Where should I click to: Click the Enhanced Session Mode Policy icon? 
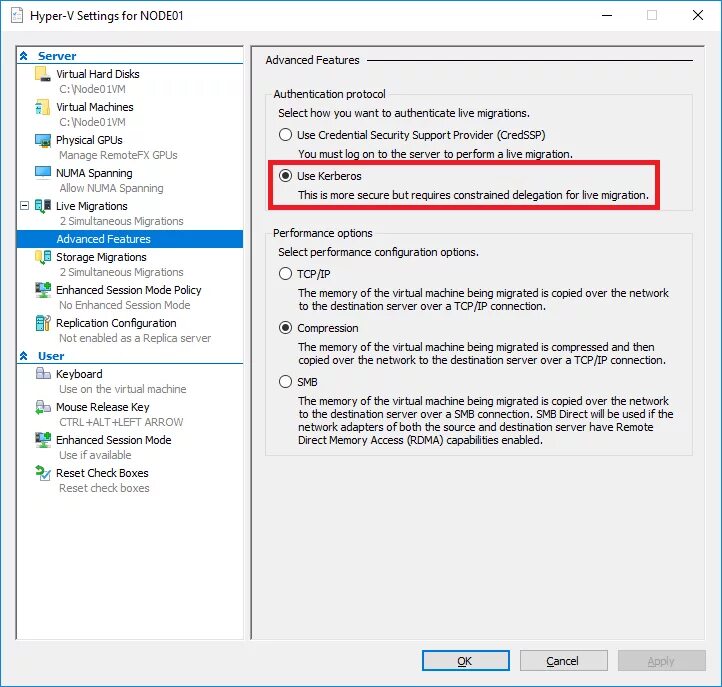(43, 290)
